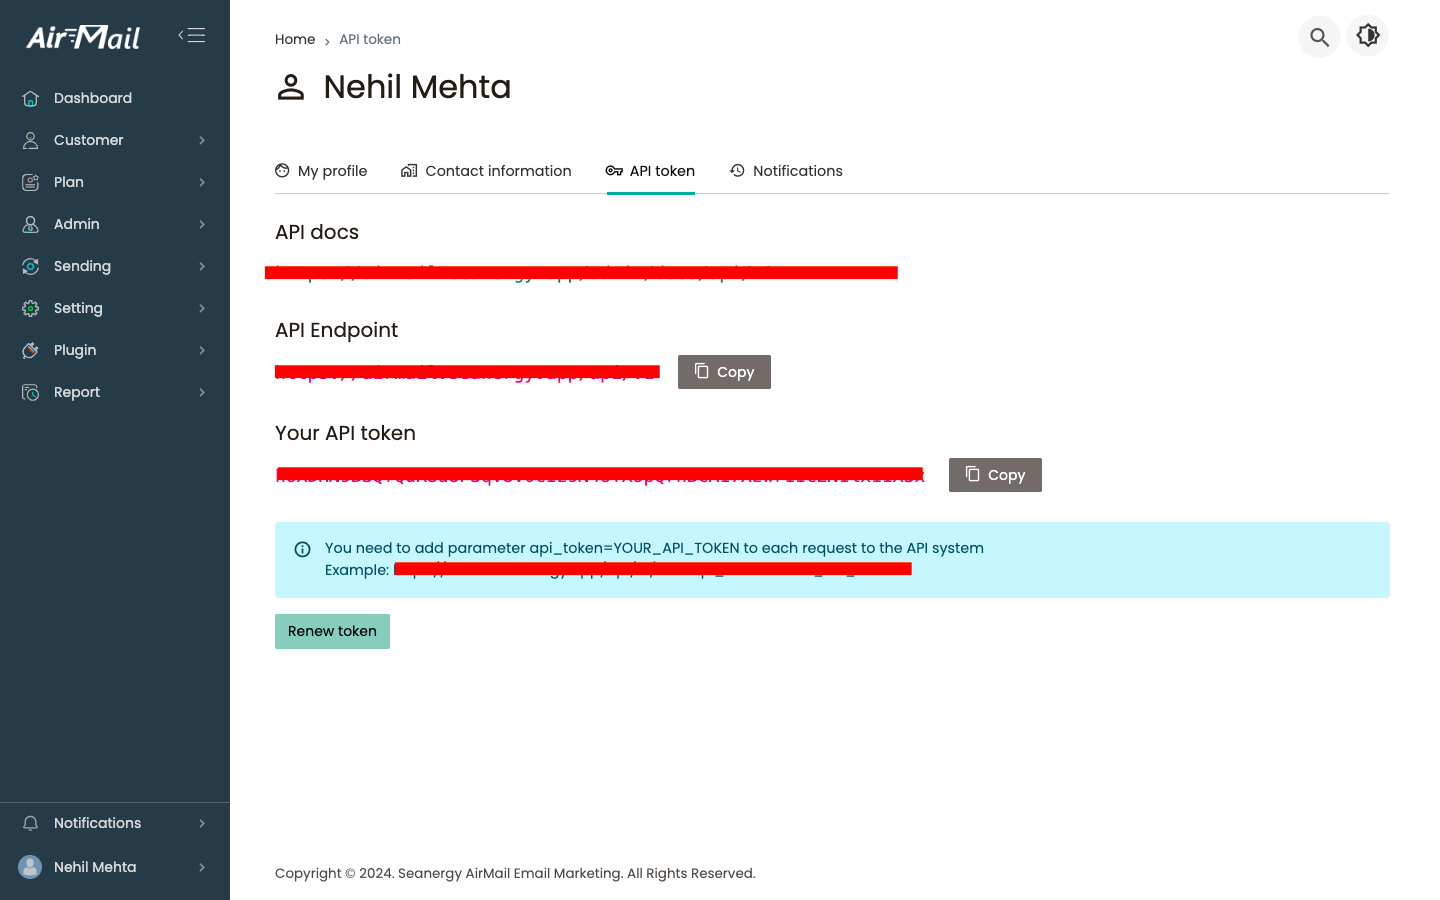Toggle the dark/light theme brightness icon
Screen dimensions: 1440x900
tap(1367, 36)
